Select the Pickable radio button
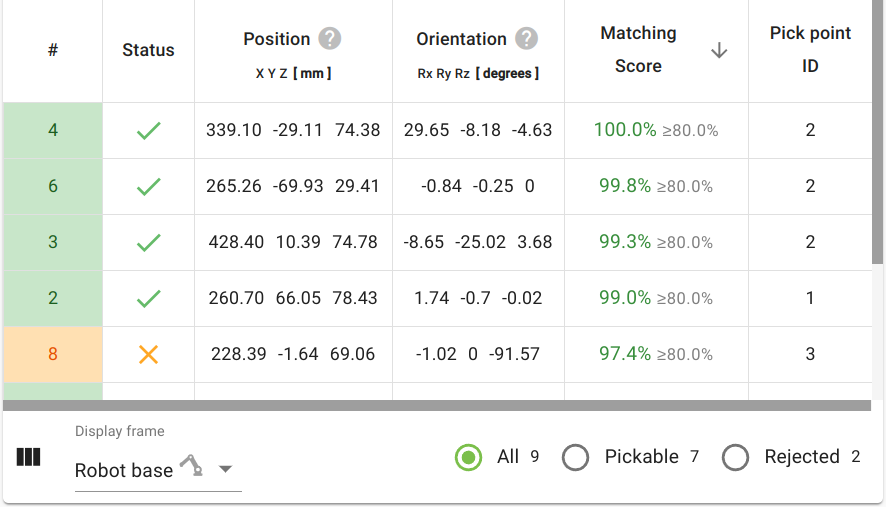 pos(575,457)
